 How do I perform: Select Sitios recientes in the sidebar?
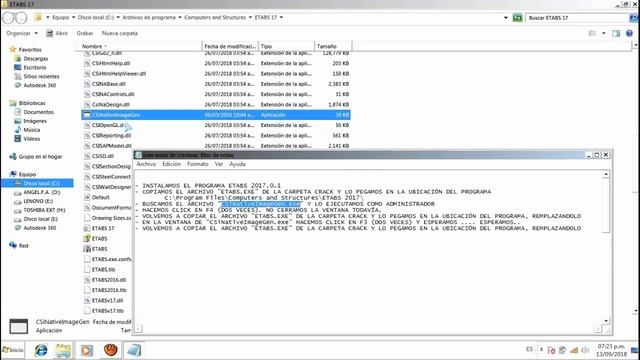tap(41, 76)
